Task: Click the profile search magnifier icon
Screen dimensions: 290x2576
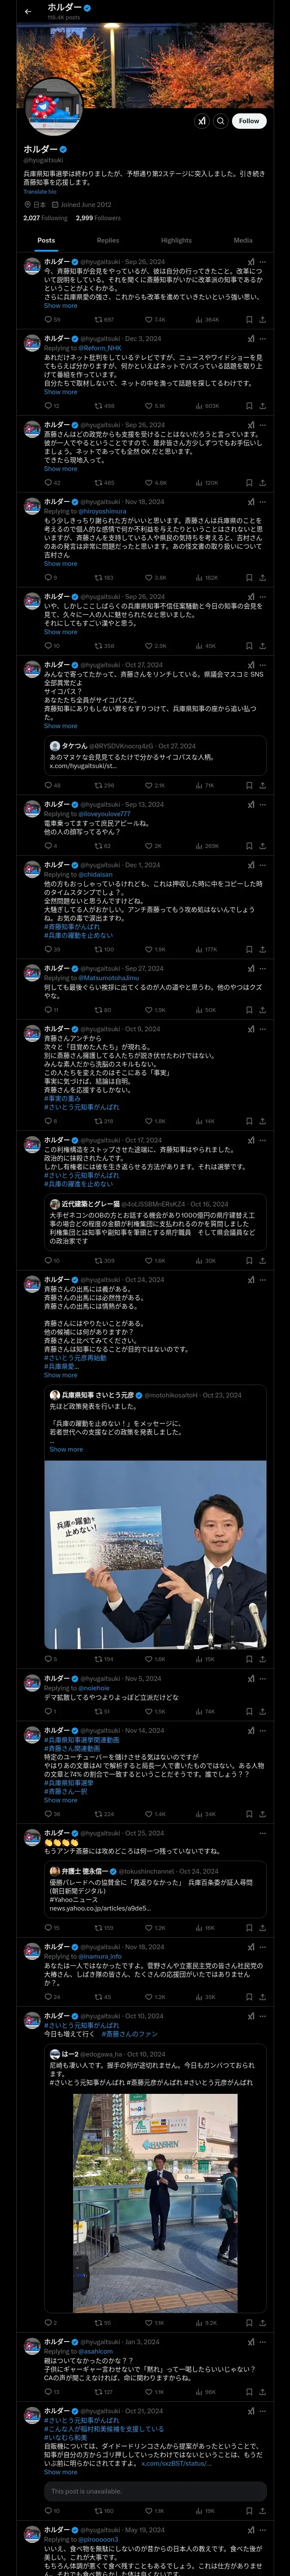Action: click(x=221, y=120)
